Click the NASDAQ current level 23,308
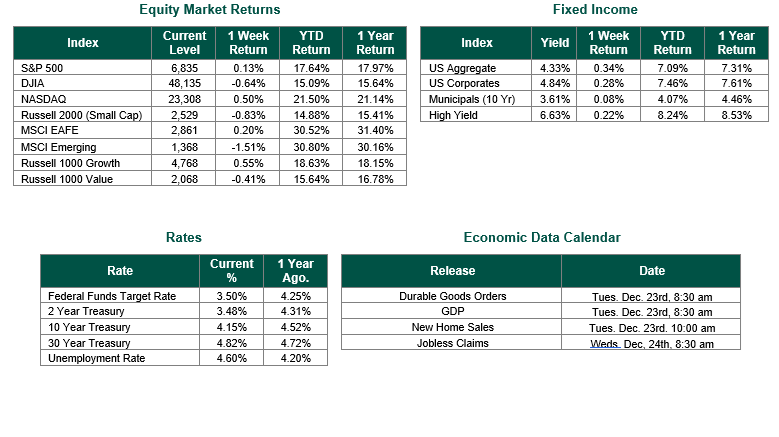The image size is (779, 437). pos(185,99)
